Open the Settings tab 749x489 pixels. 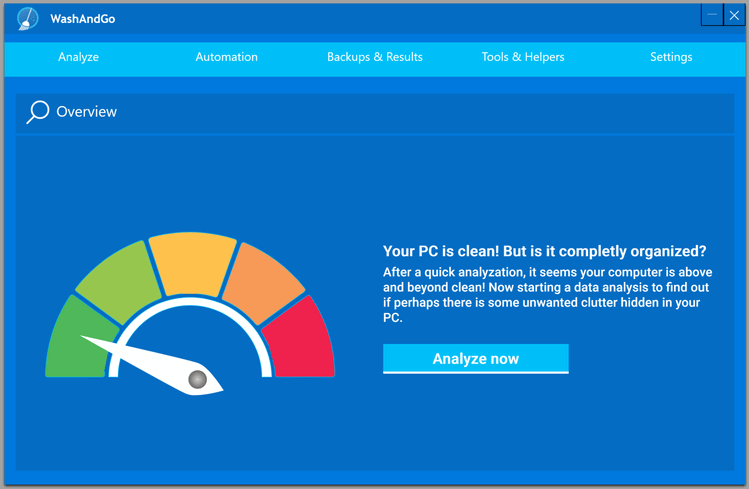[x=671, y=57]
